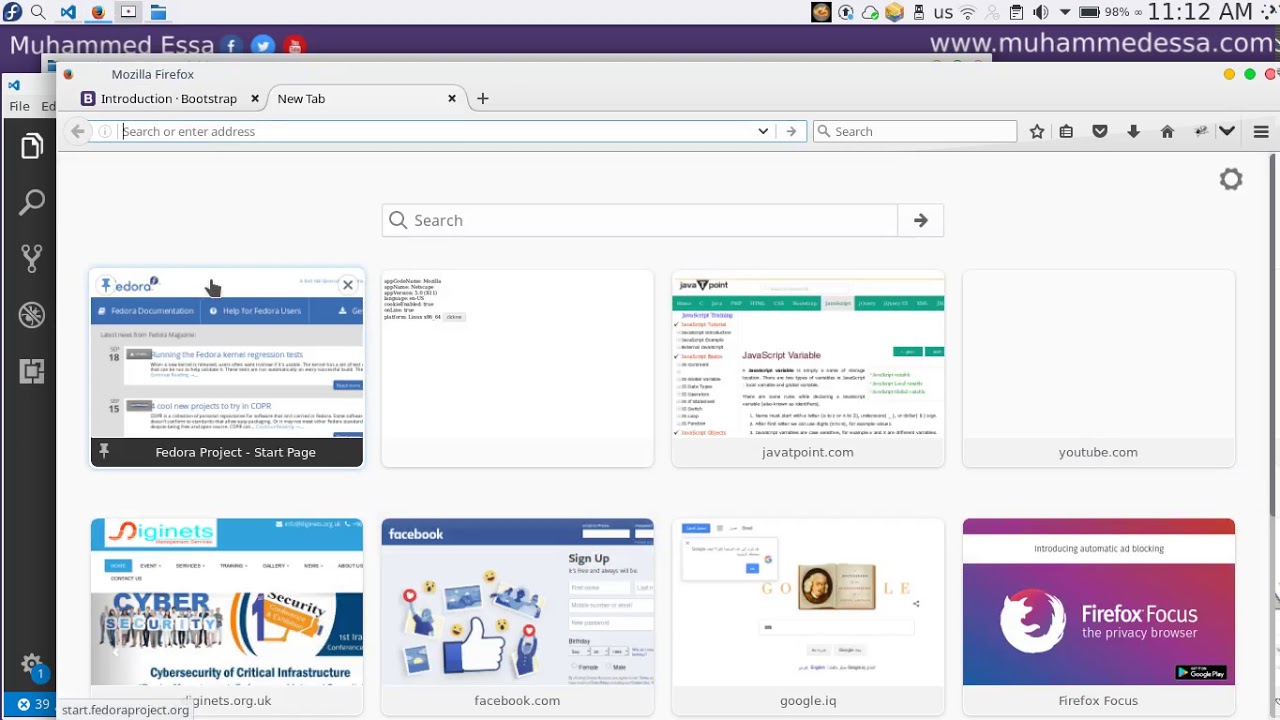Open the Downloads arrow icon

(x=1133, y=131)
